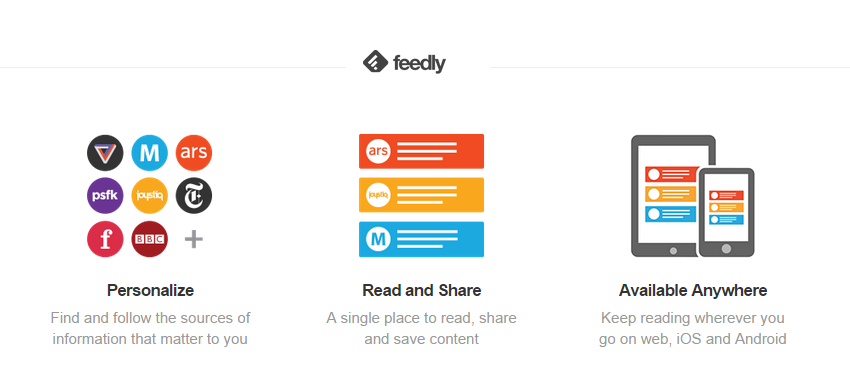Image resolution: width=850 pixels, height=375 pixels.
Task: Click the 'Keep reading wherever you go' text
Action: click(x=693, y=328)
